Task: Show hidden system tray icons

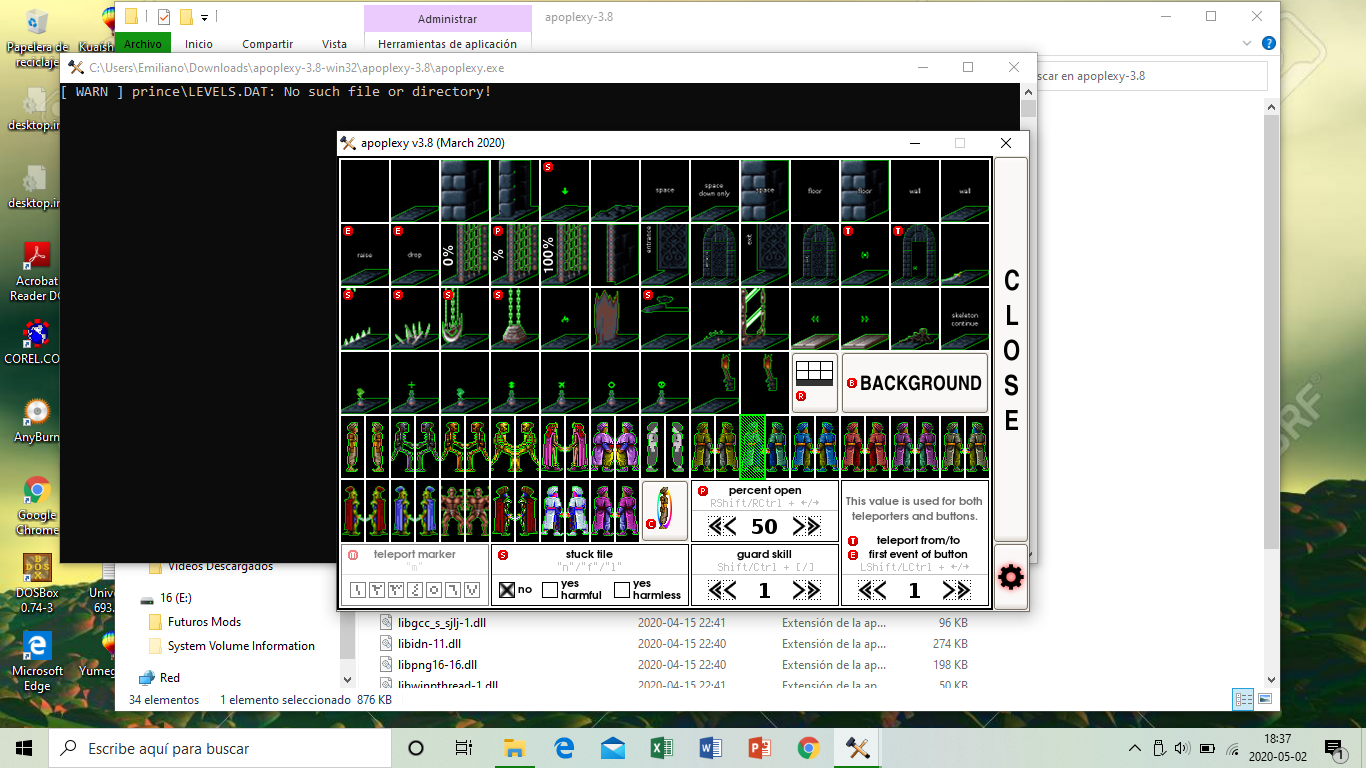Action: tap(1134, 748)
